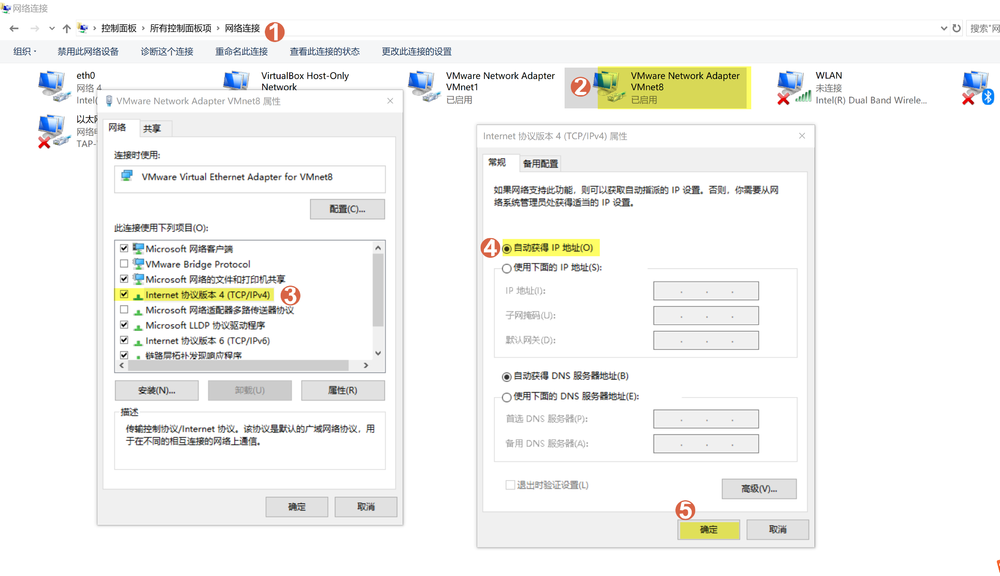1000x576 pixels.
Task: Expand the address bar history dropdown
Action: [x=944, y=28]
